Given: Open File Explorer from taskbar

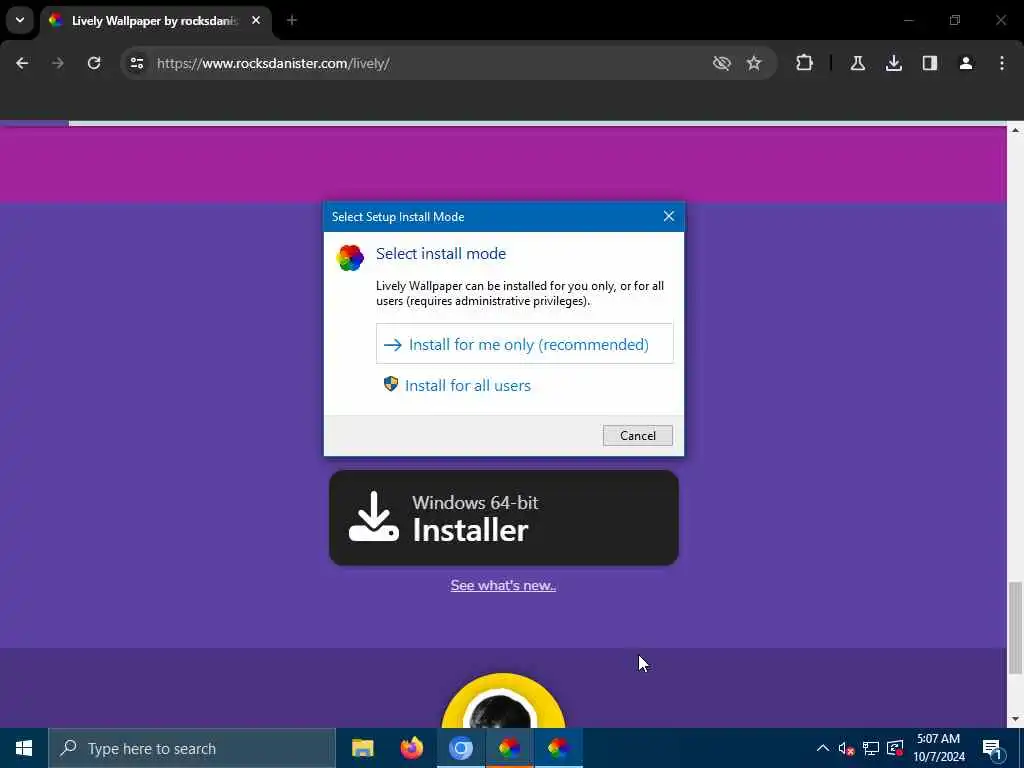Looking at the screenshot, I should pyautogui.click(x=362, y=748).
